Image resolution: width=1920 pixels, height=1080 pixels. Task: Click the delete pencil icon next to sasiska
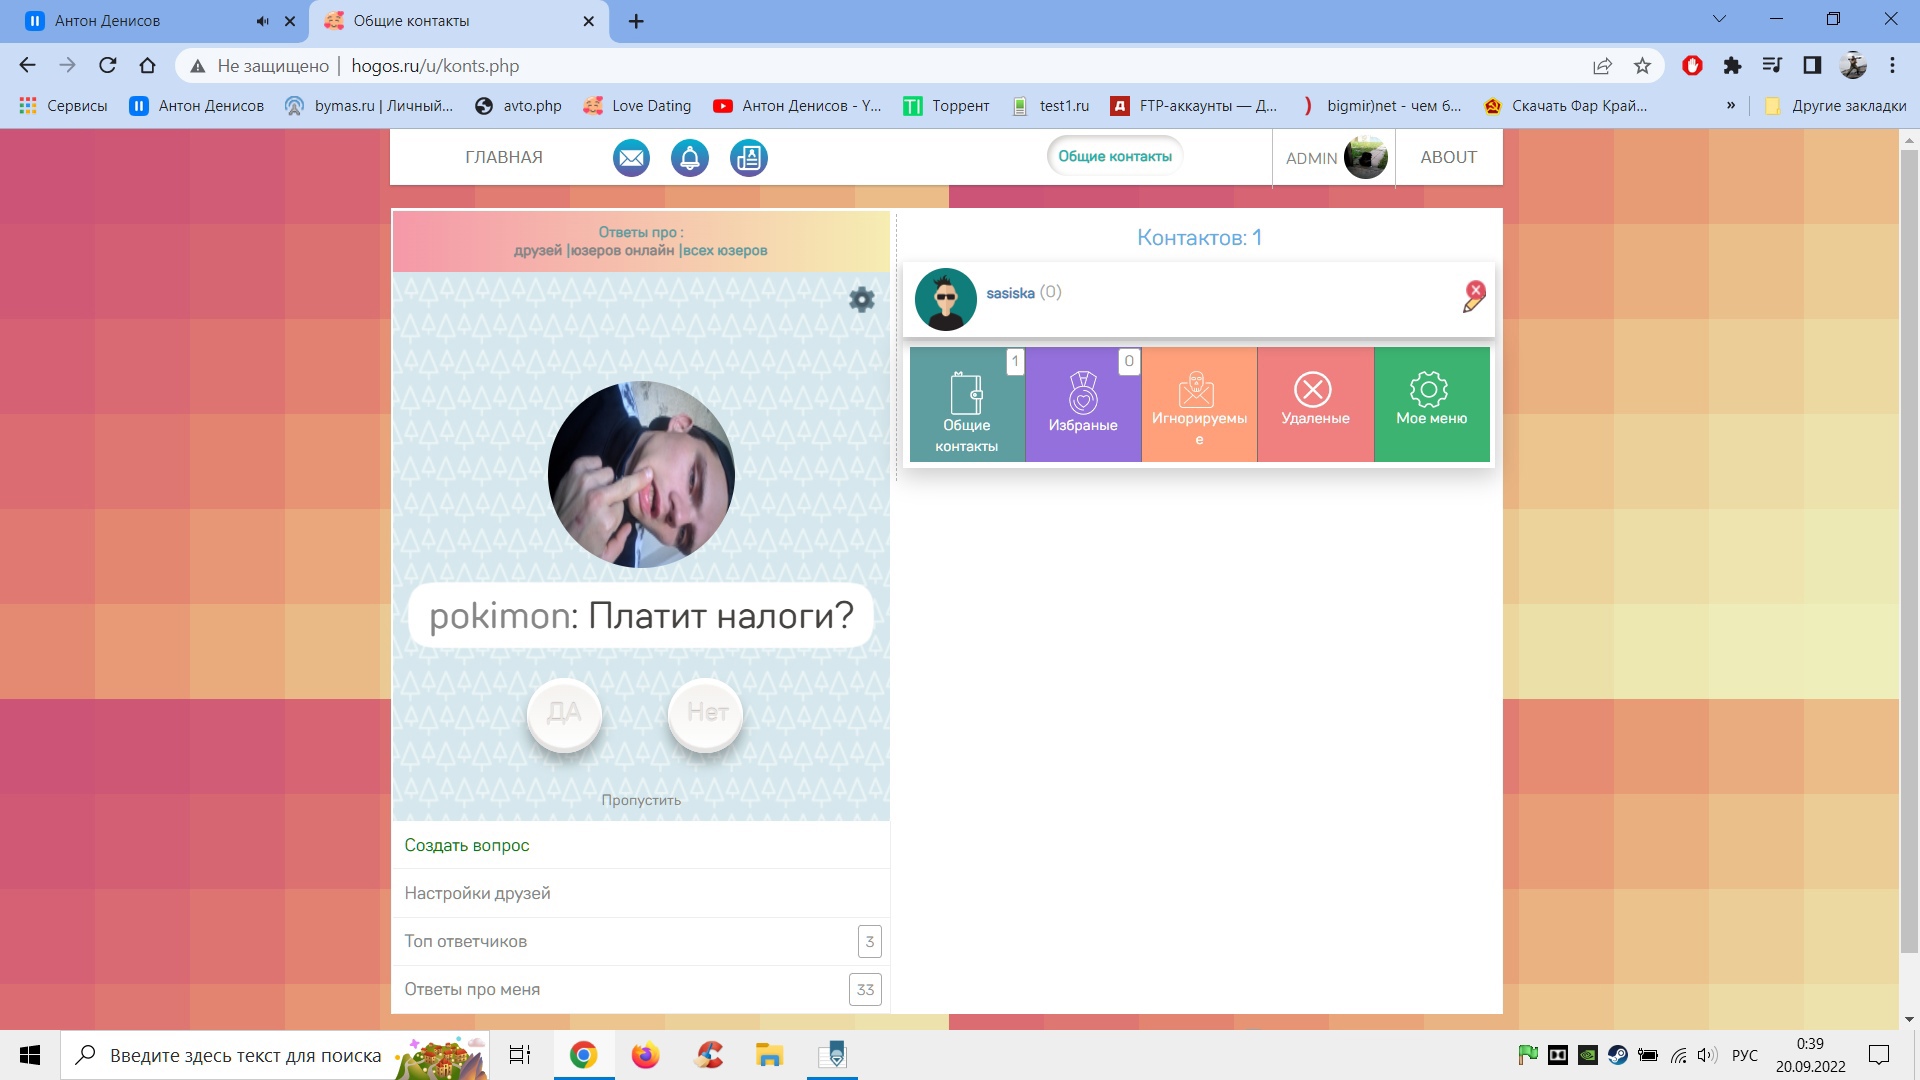(x=1473, y=298)
